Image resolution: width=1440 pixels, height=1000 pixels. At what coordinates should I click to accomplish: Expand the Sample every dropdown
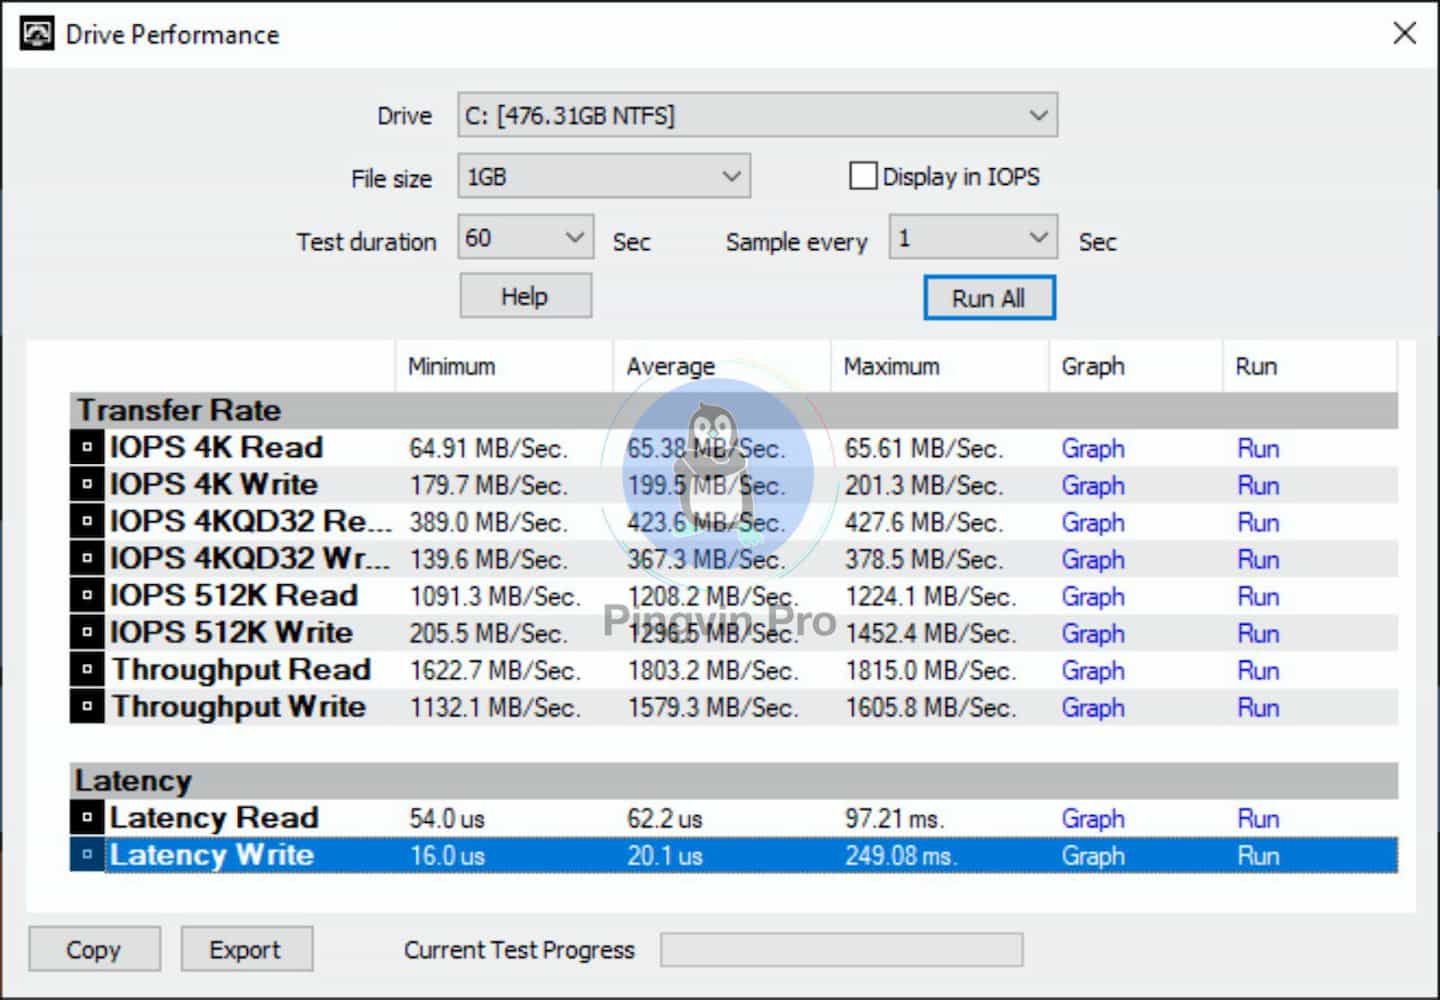click(x=972, y=238)
